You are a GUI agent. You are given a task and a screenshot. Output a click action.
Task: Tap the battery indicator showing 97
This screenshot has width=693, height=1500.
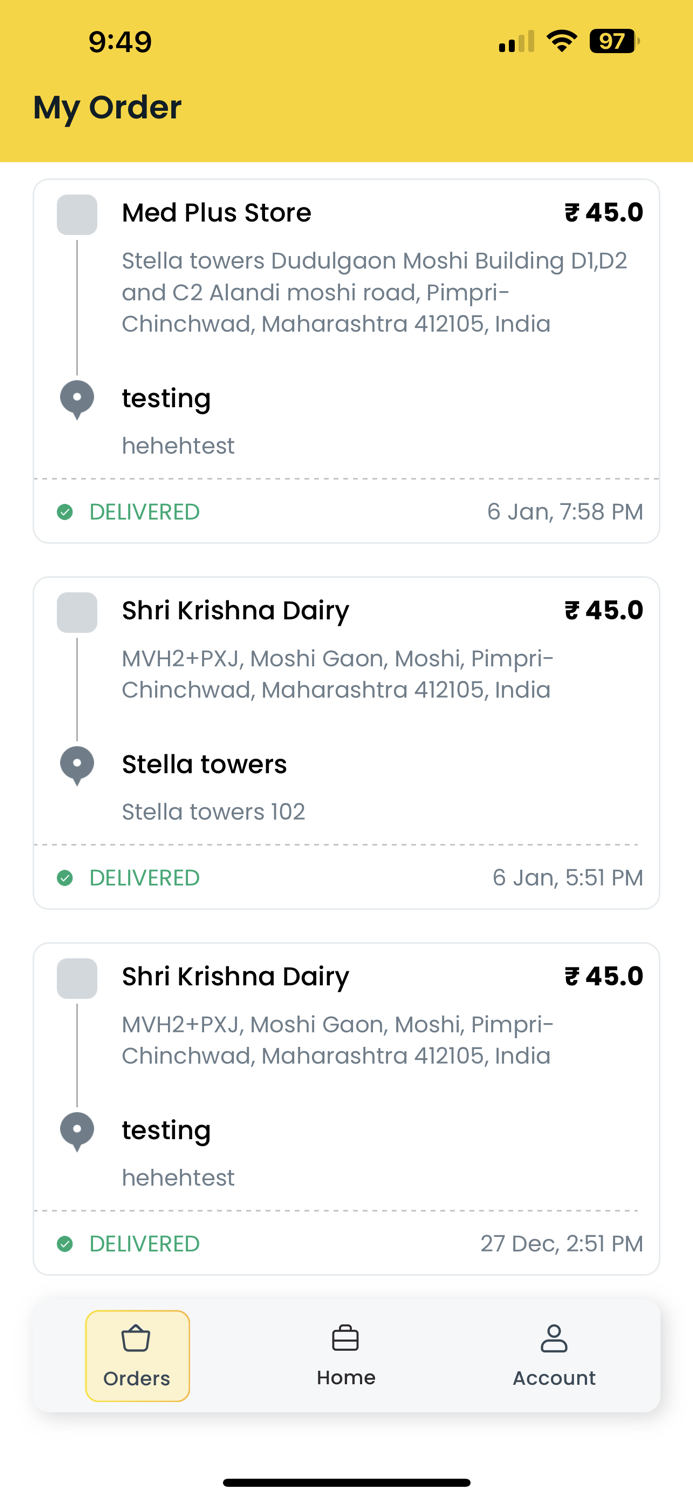[x=613, y=42]
